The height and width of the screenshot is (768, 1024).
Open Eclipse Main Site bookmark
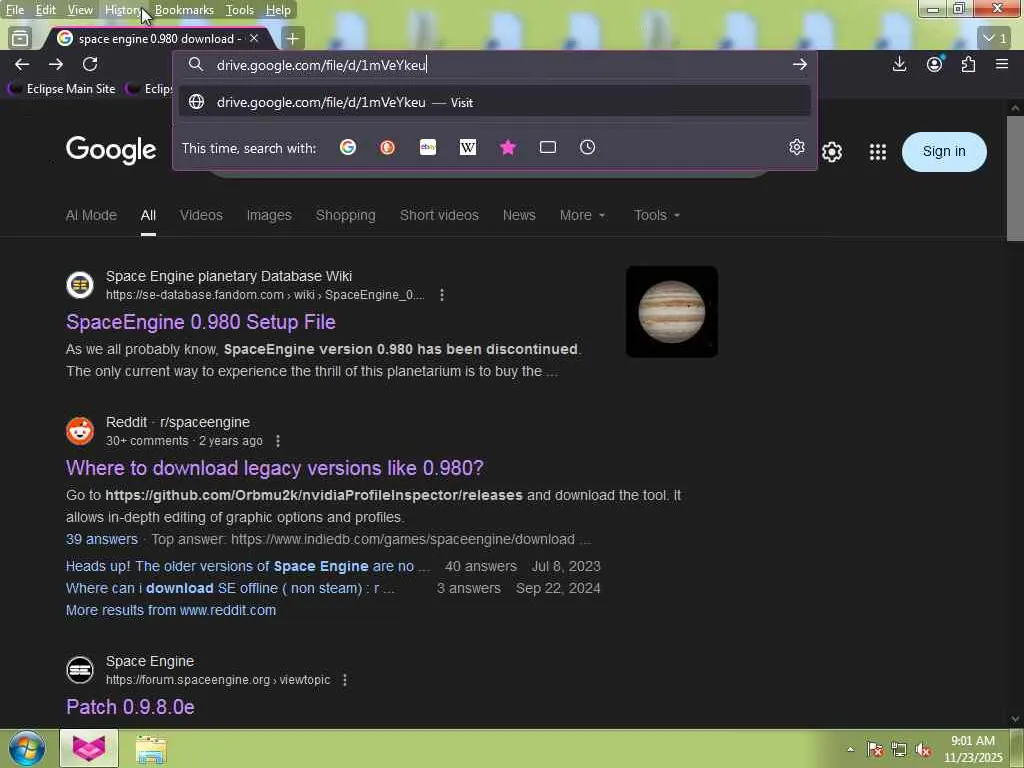click(61, 88)
